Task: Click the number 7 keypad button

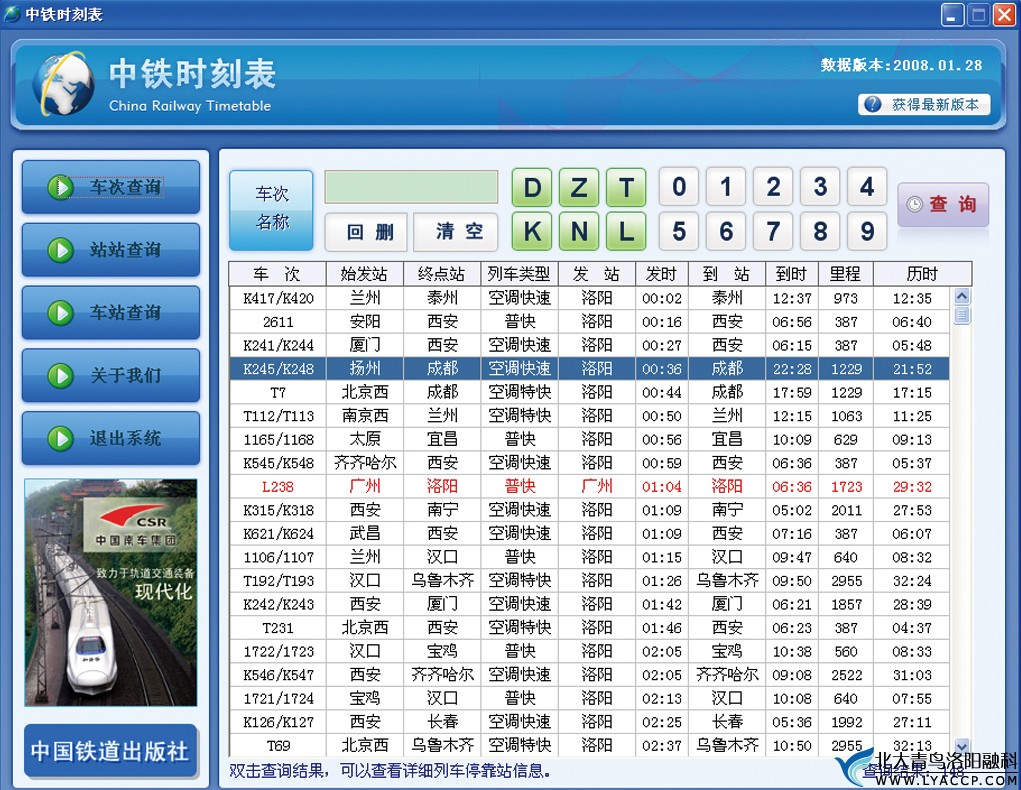Action: pos(773,232)
